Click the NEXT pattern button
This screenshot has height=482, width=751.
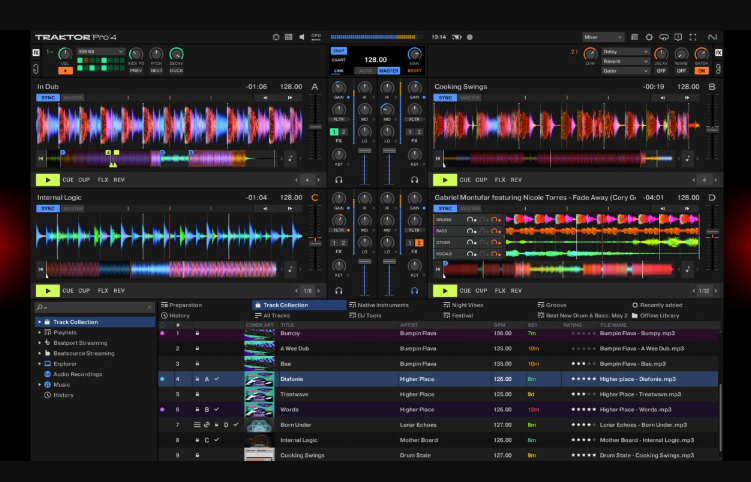(x=156, y=71)
